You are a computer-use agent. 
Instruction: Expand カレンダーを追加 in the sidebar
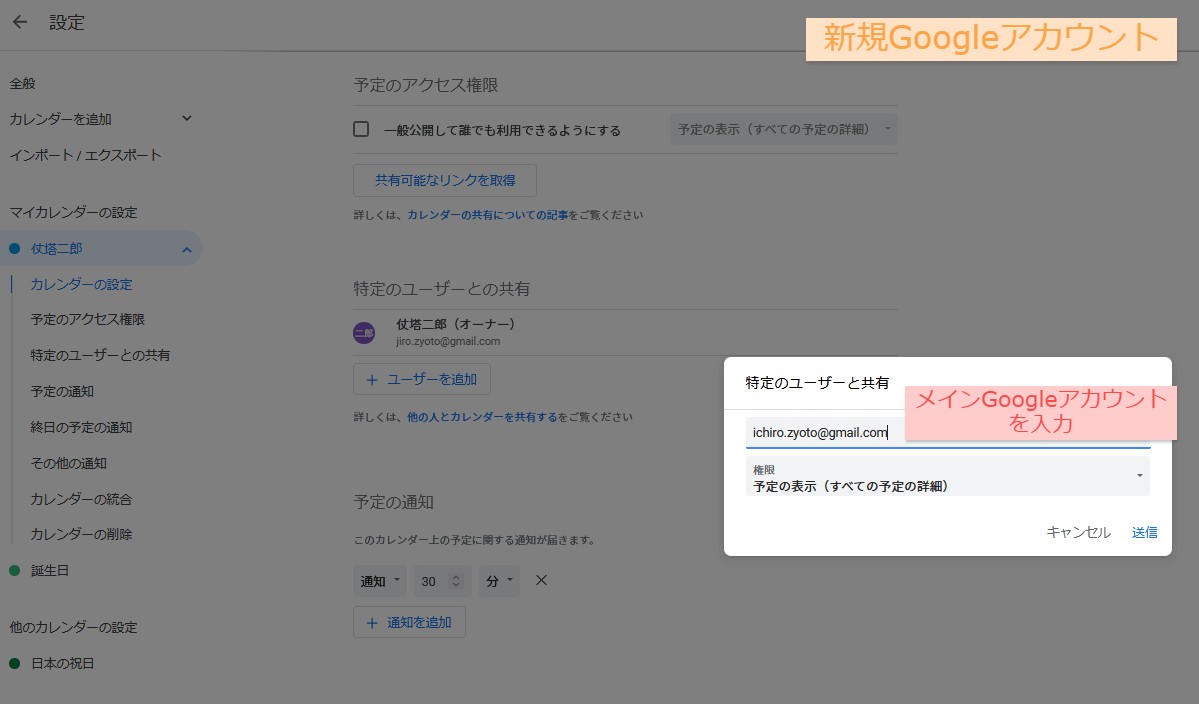pos(186,119)
